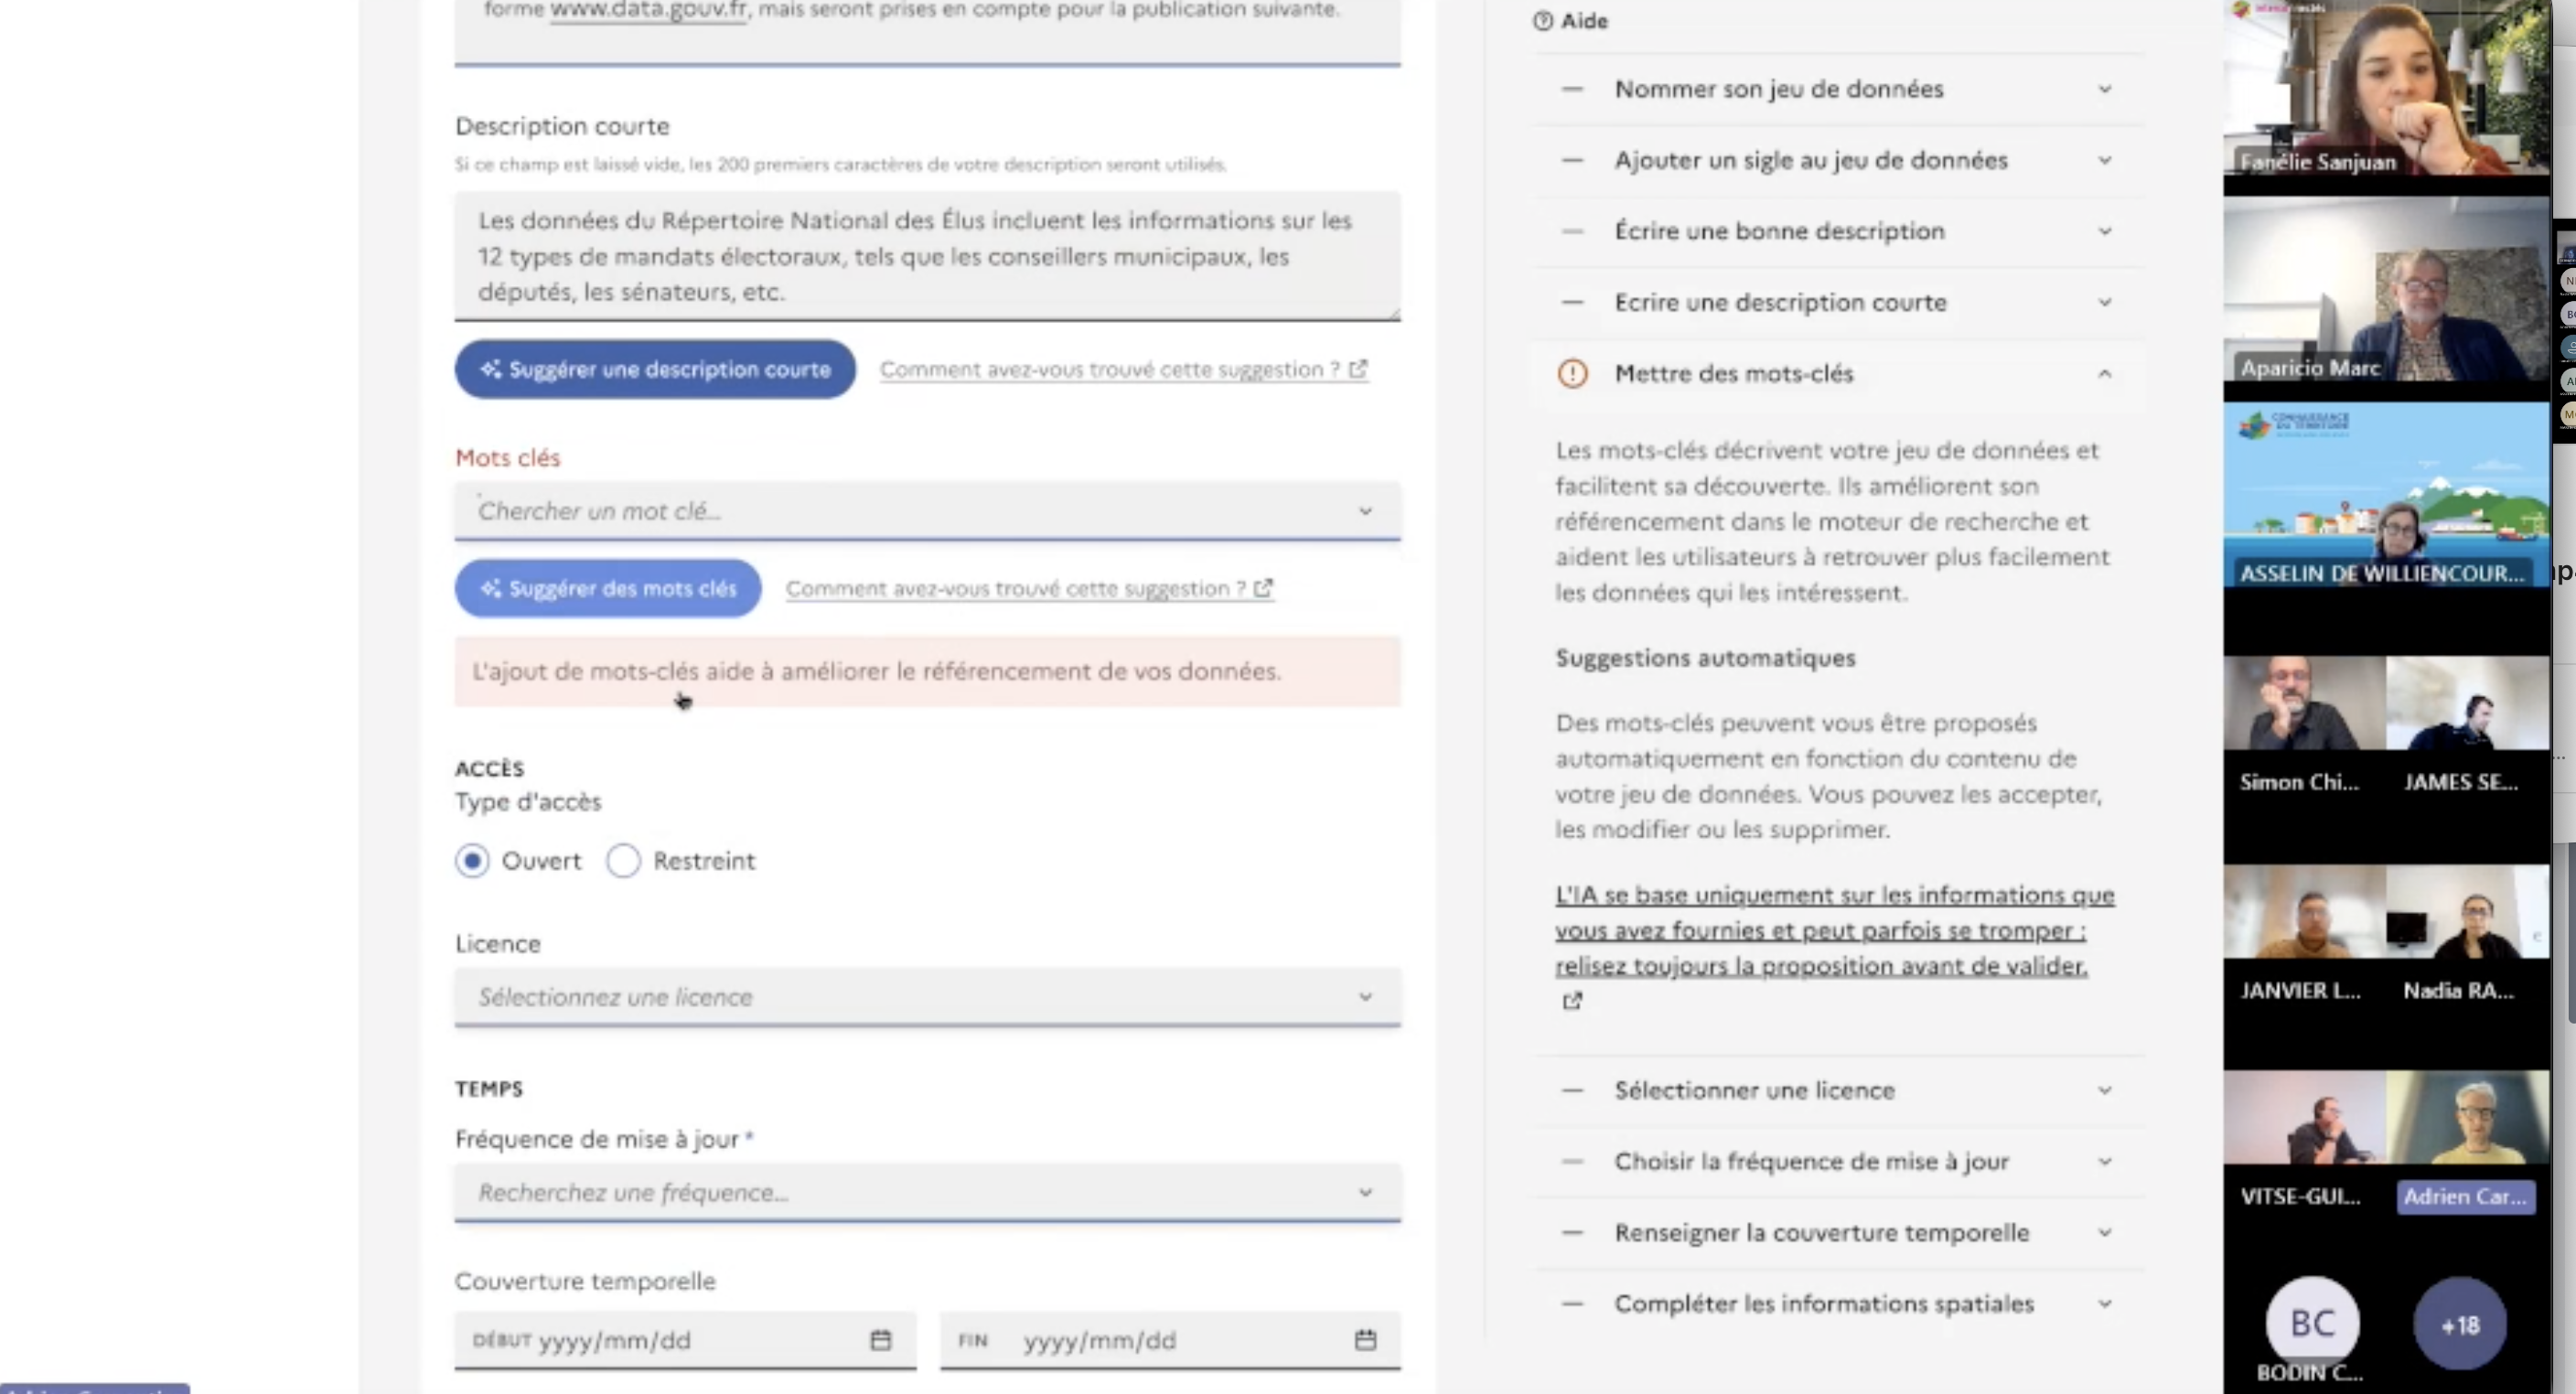The width and height of the screenshot is (2576, 1394).
Task: Open the www.data.gouv.fr link
Action: tap(648, 10)
